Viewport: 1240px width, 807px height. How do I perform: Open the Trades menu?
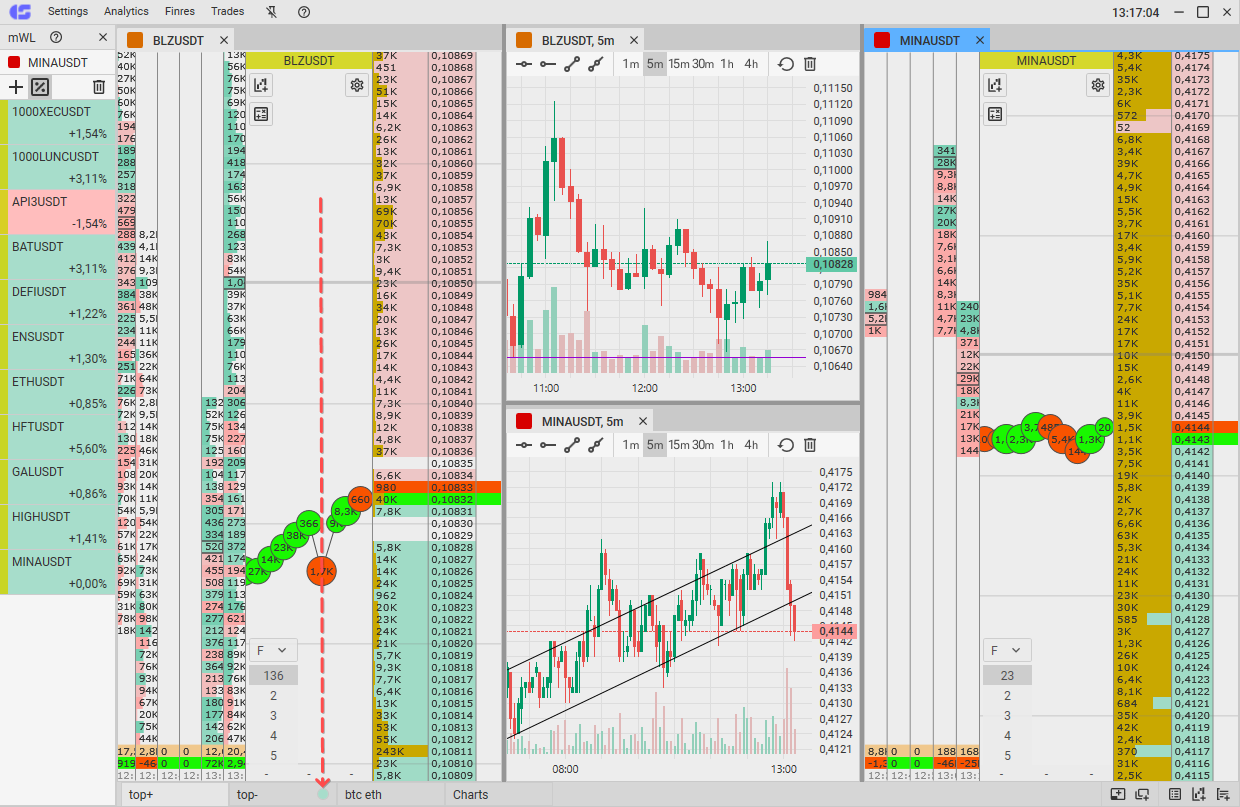228,12
